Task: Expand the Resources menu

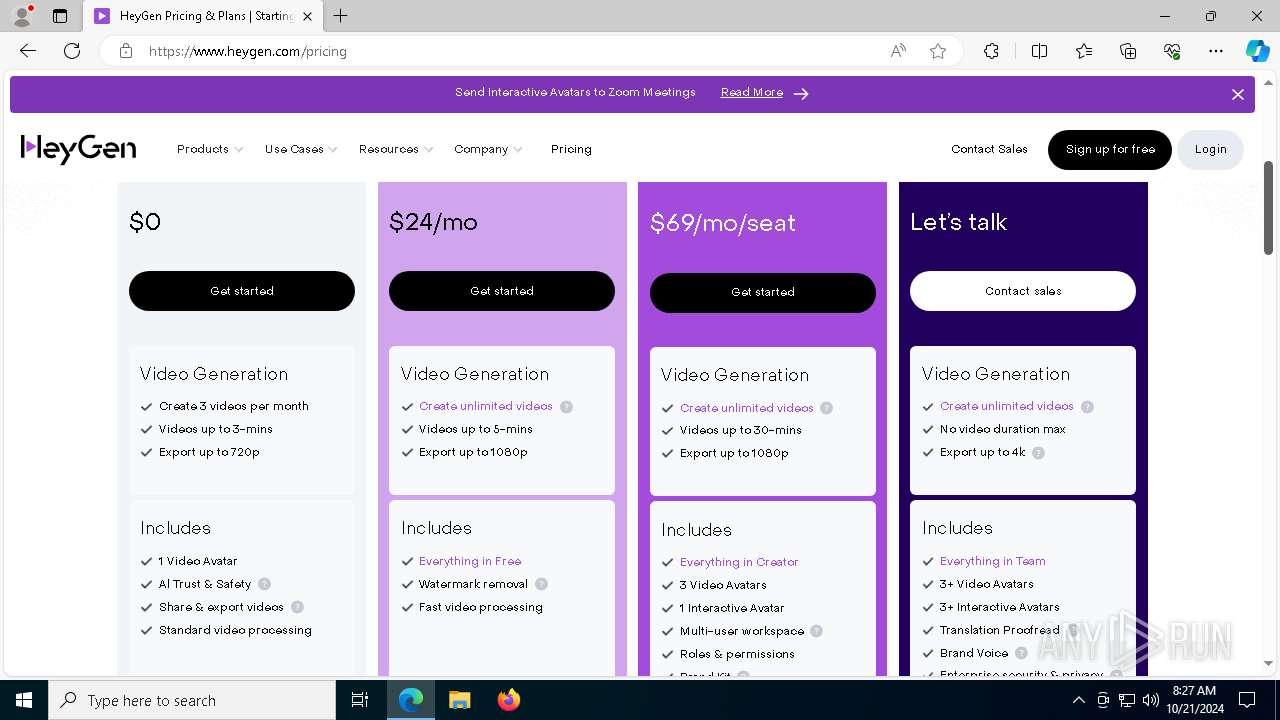Action: 396,149
